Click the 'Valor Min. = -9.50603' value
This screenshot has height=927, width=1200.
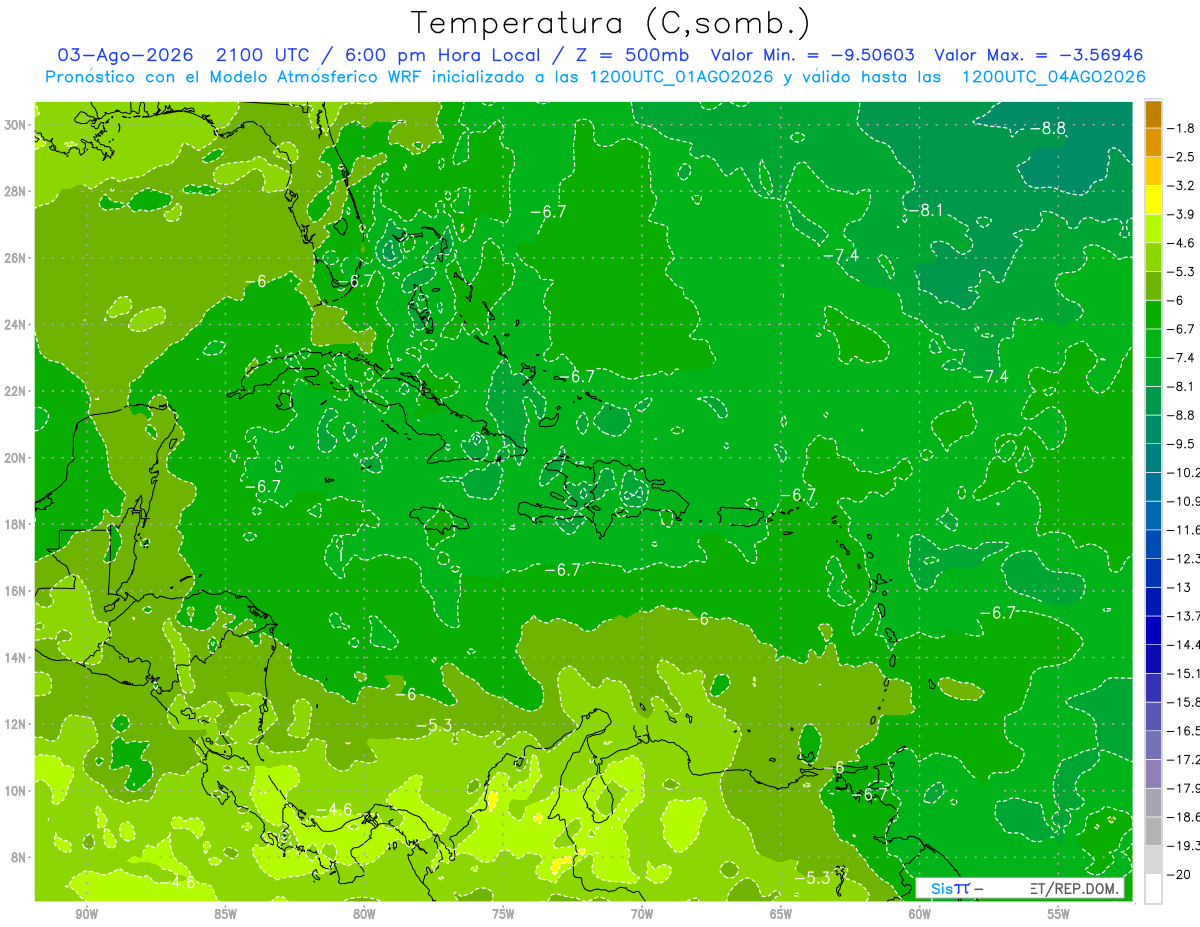pyautogui.click(x=812, y=55)
